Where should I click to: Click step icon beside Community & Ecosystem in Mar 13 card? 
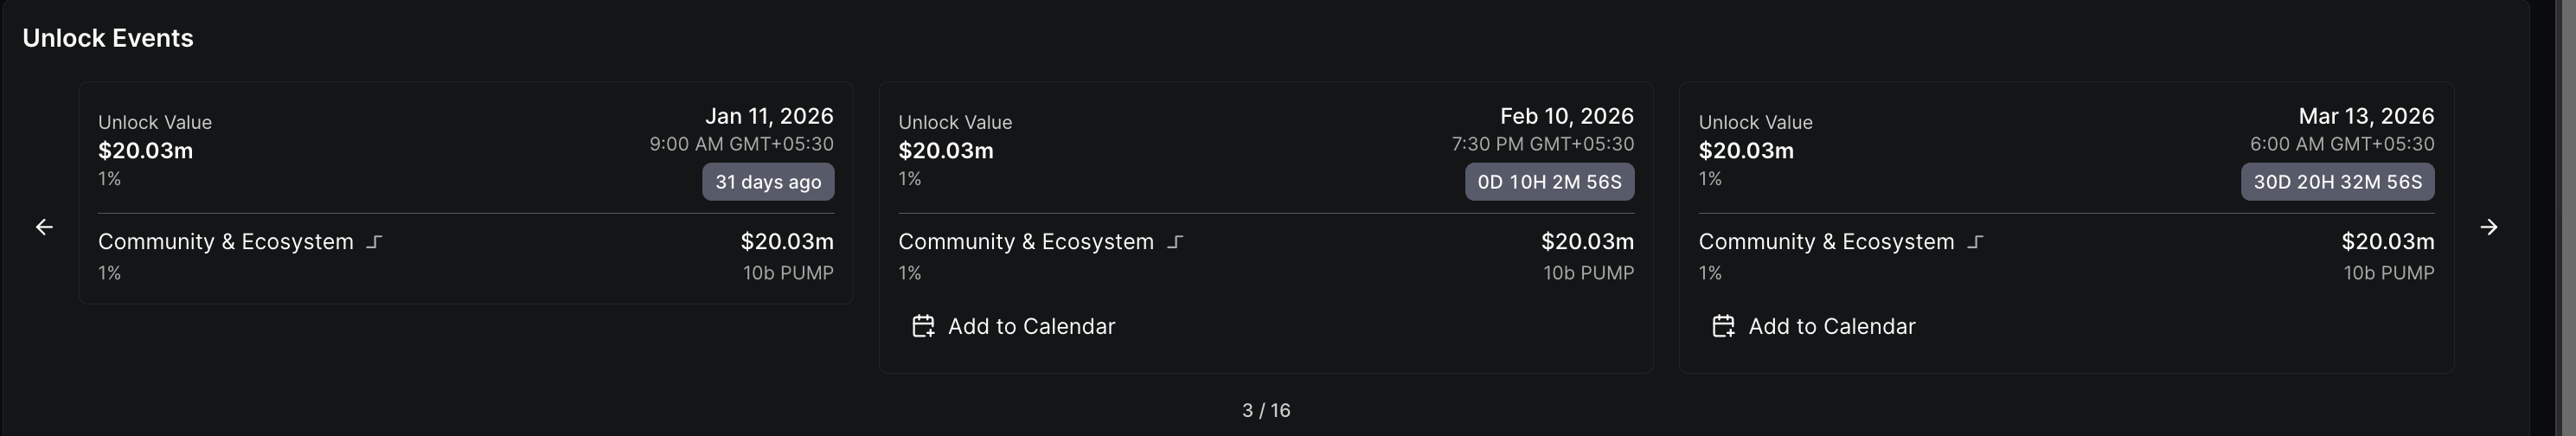click(x=1975, y=242)
